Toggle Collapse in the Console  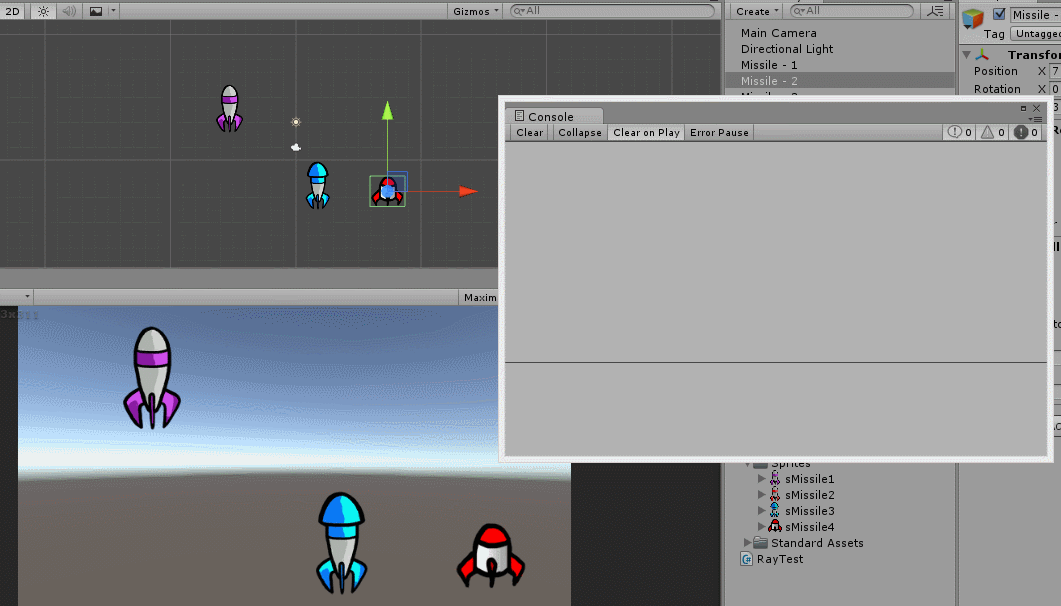579,132
